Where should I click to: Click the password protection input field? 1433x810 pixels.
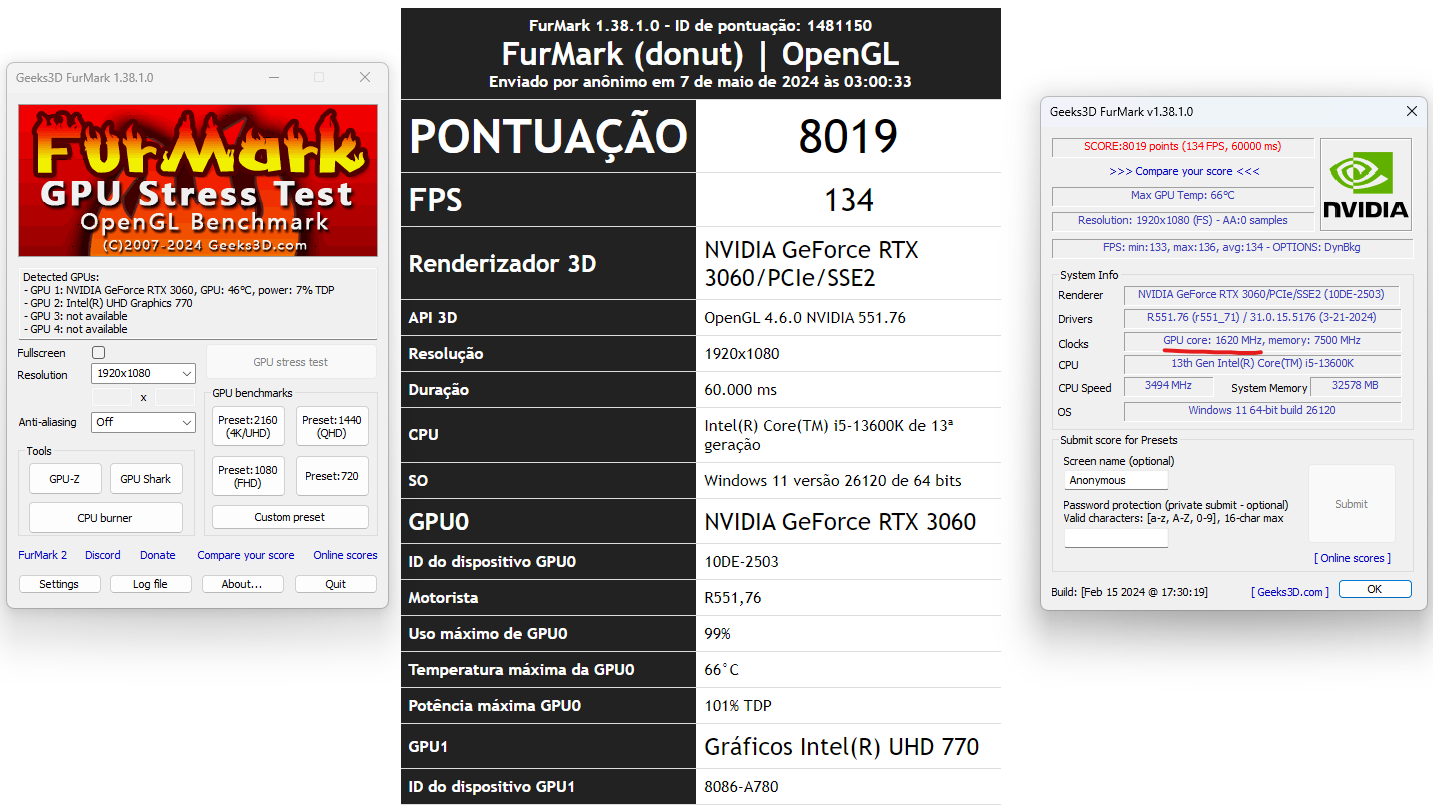tap(1115, 538)
